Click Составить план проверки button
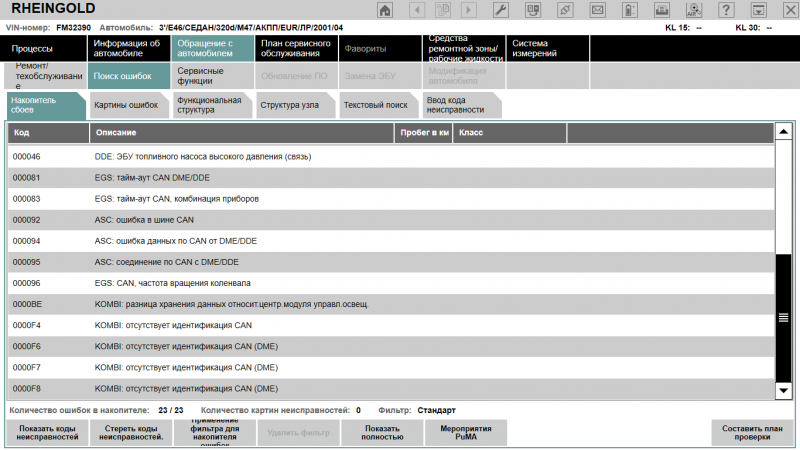 coord(752,433)
